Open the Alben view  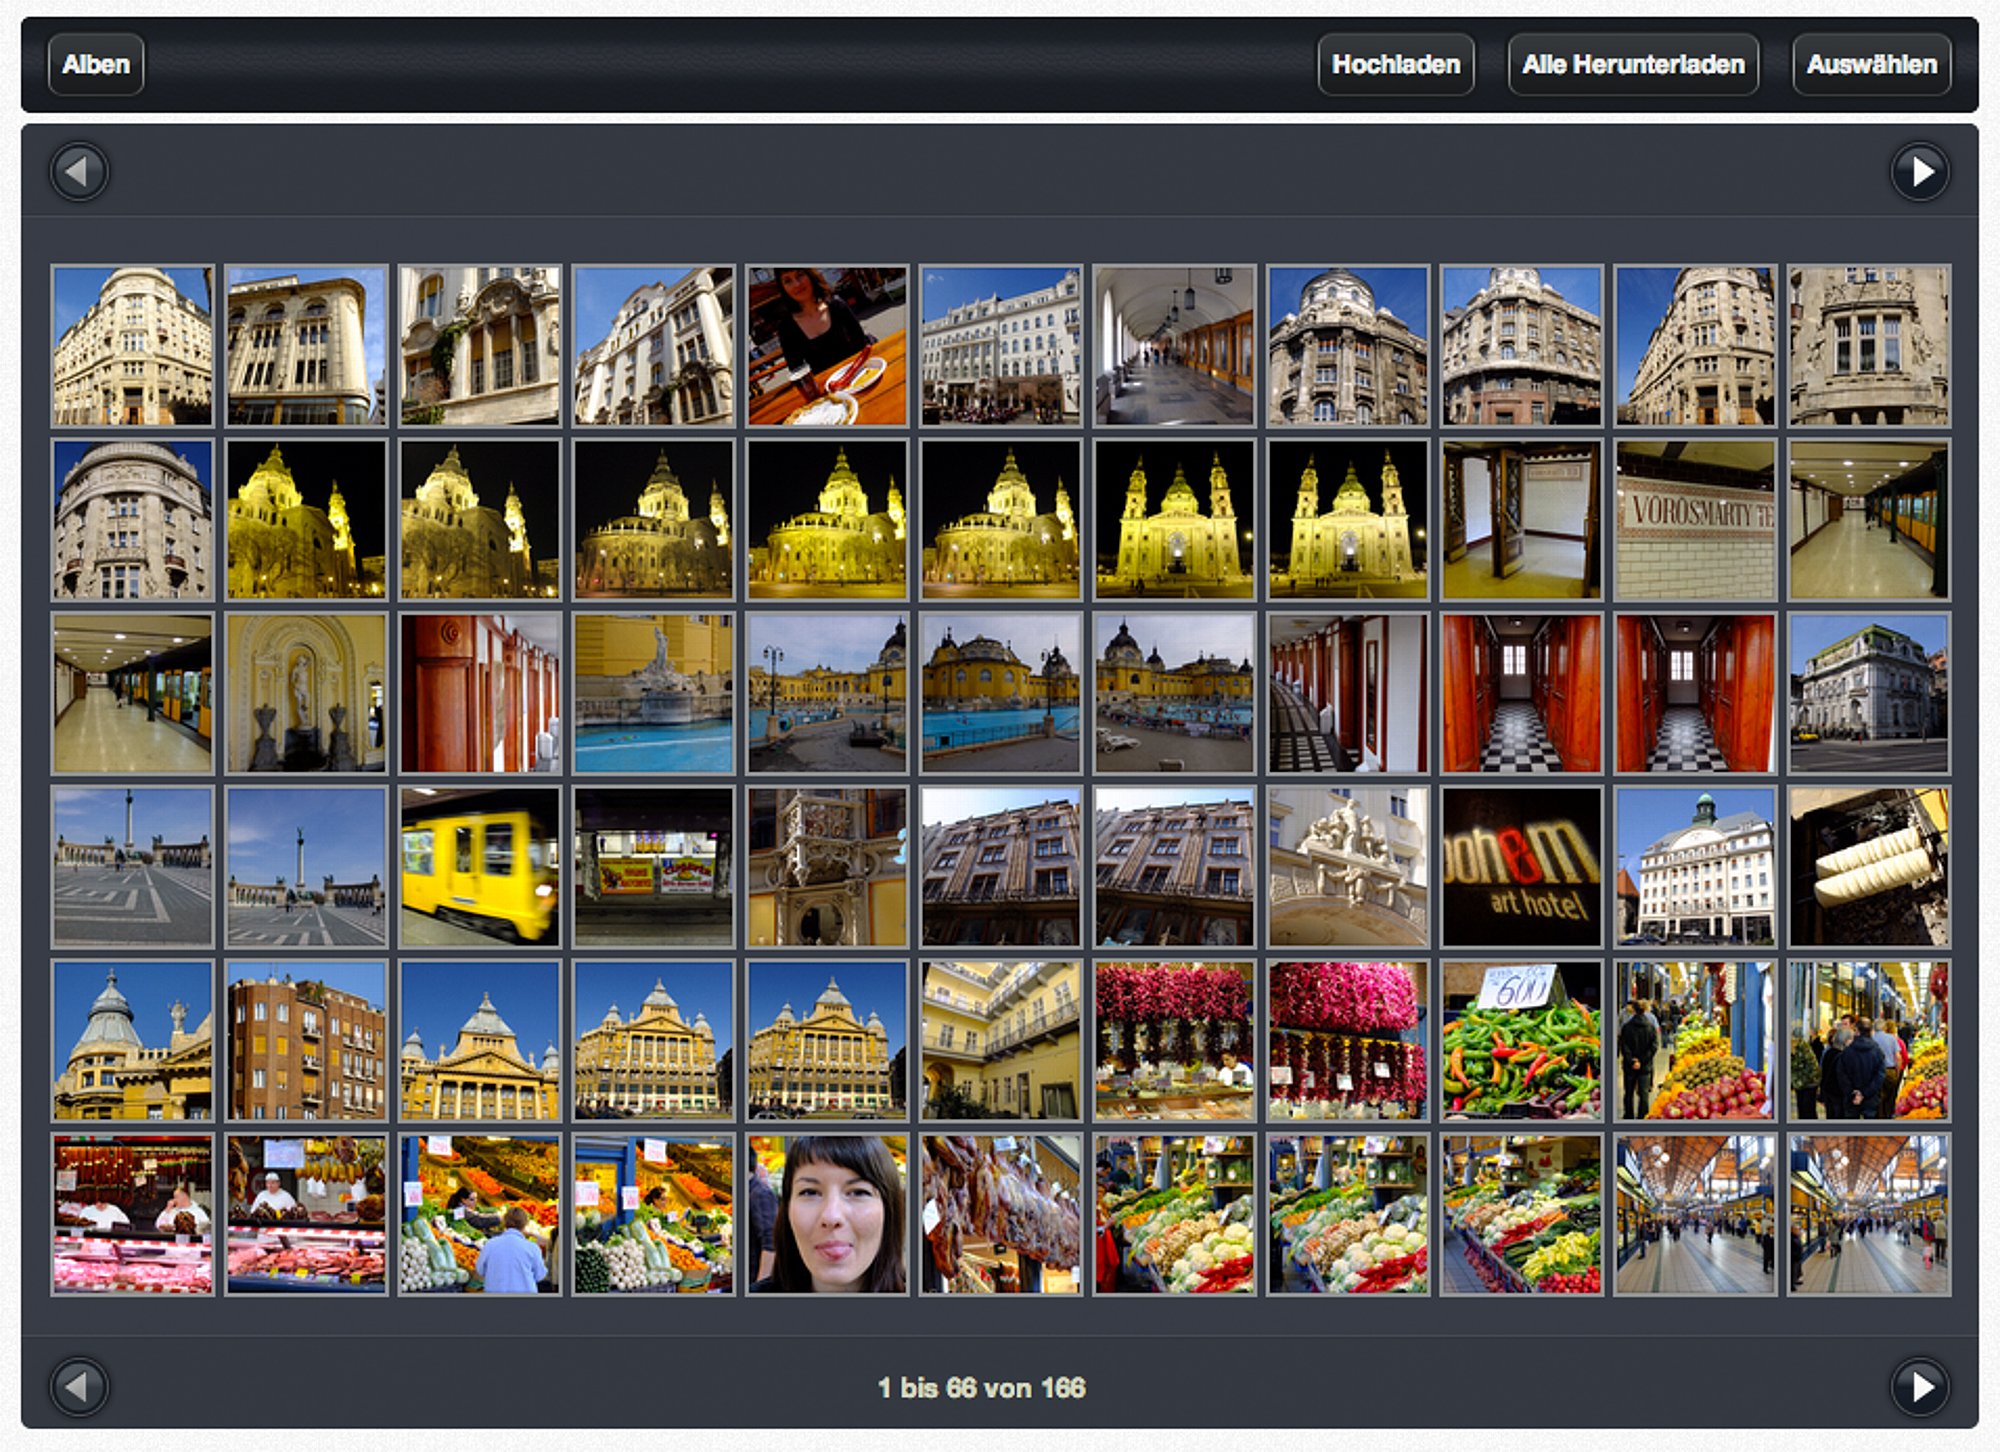96,65
